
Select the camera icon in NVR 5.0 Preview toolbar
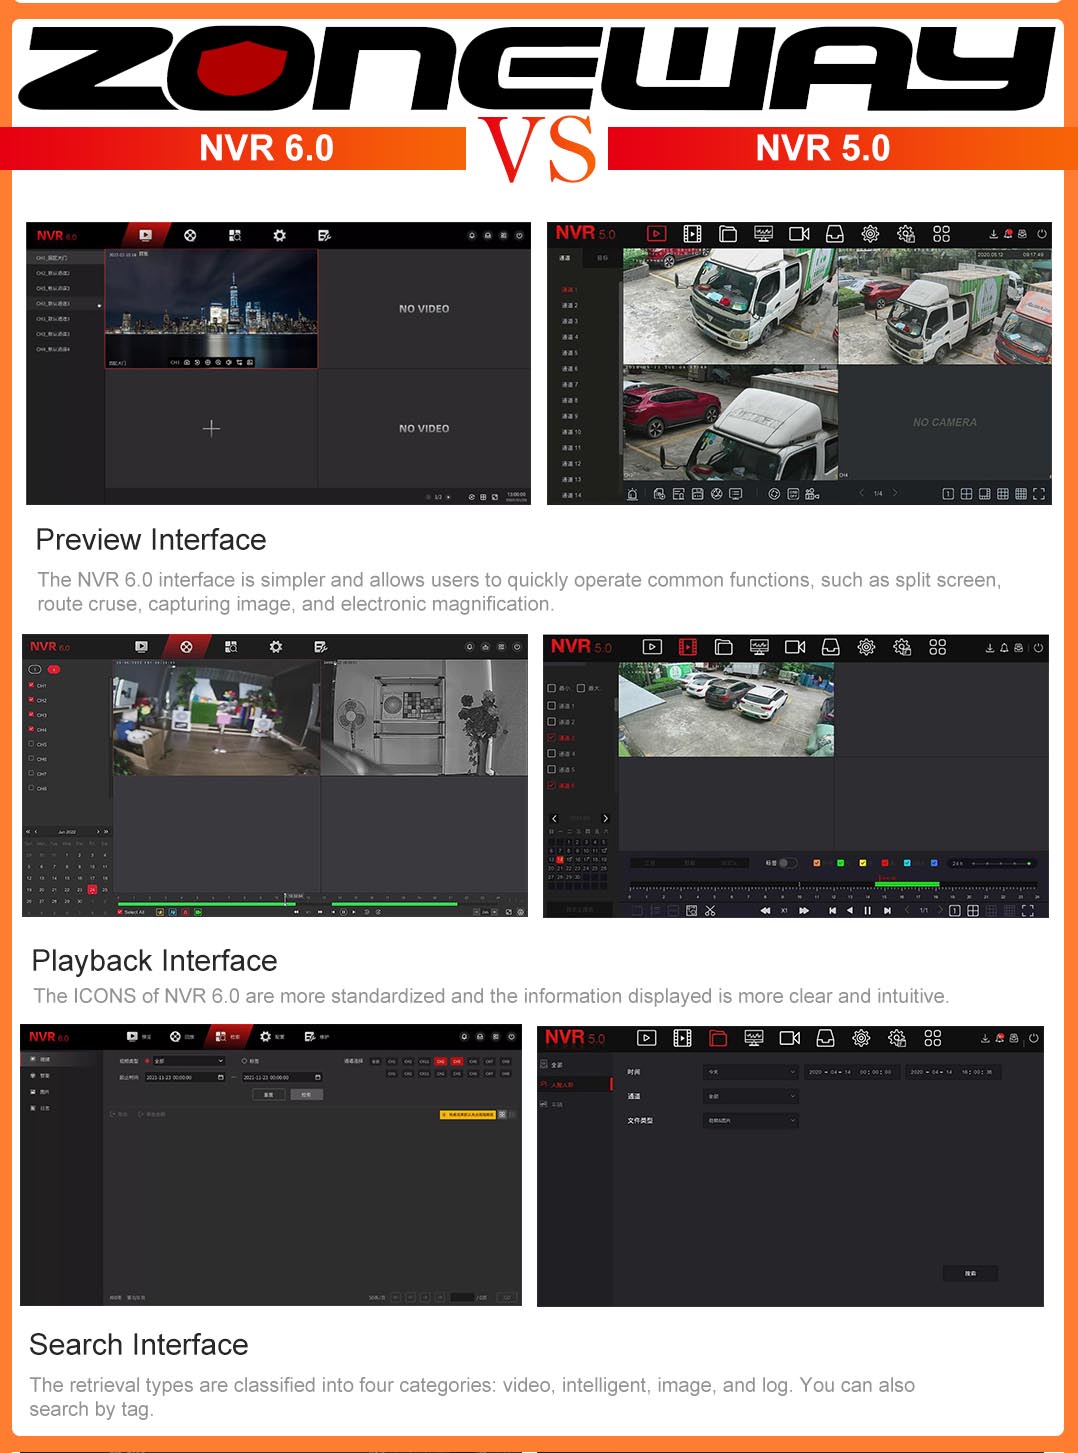click(x=799, y=233)
